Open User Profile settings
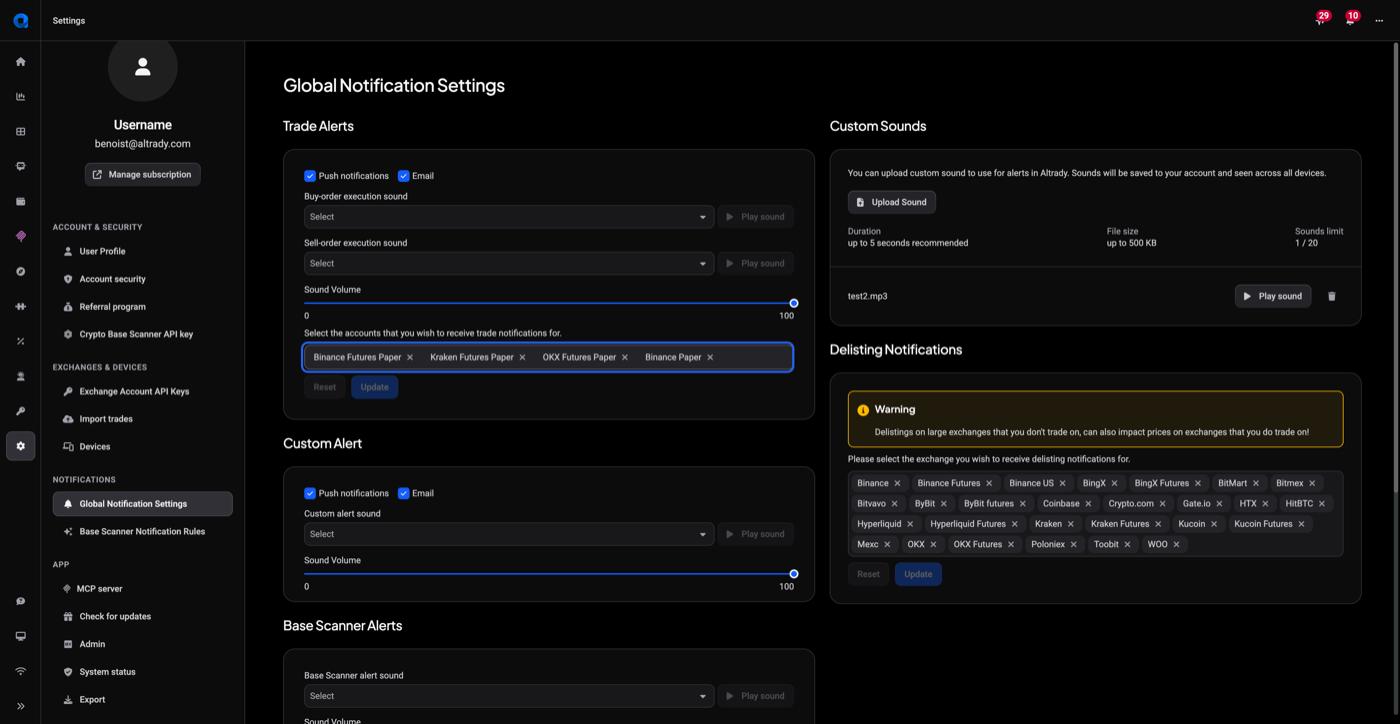 pos(142,251)
